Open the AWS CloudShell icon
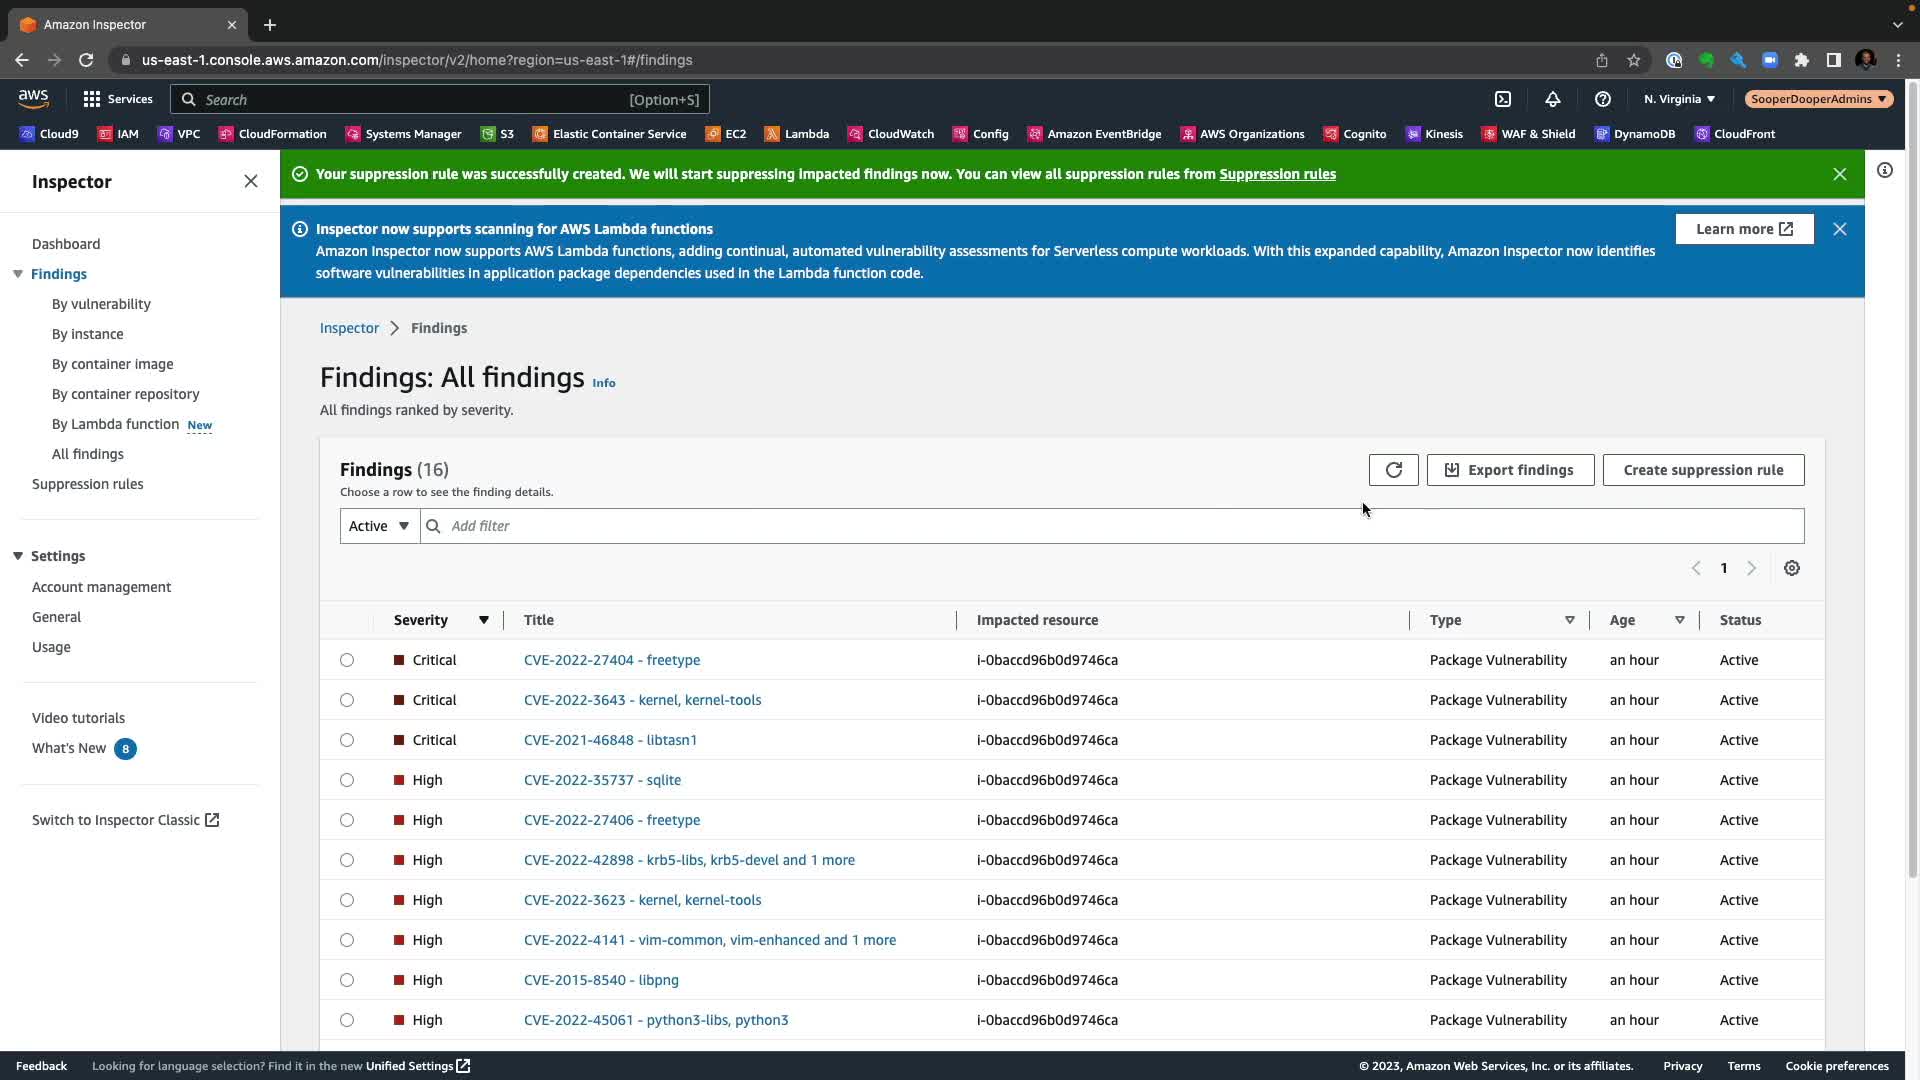The image size is (1920, 1080). (x=1502, y=99)
